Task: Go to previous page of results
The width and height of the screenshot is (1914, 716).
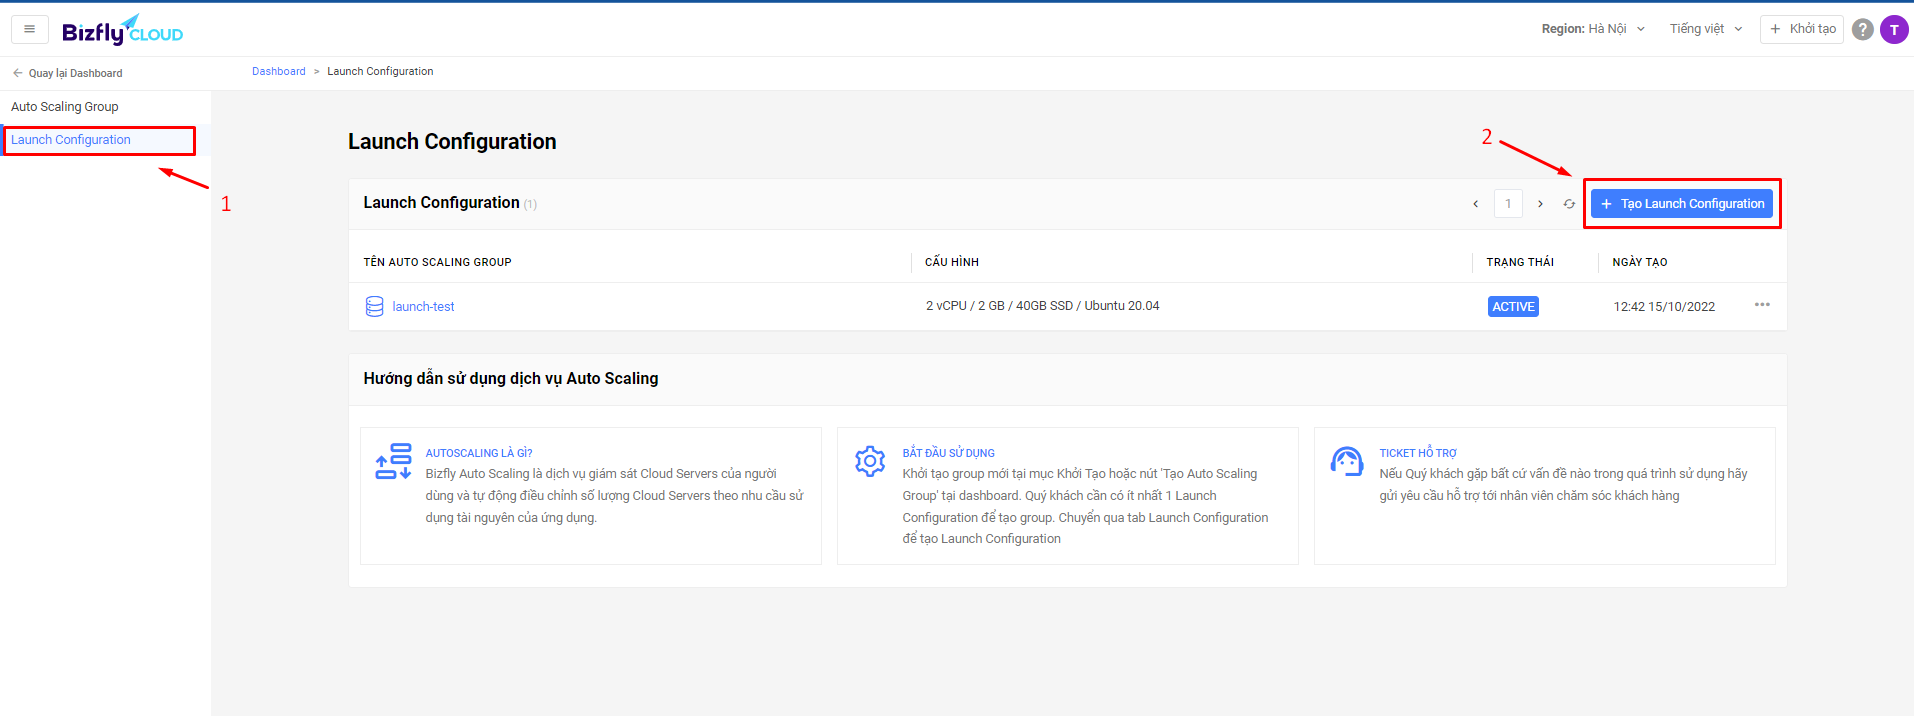Action: (x=1475, y=204)
